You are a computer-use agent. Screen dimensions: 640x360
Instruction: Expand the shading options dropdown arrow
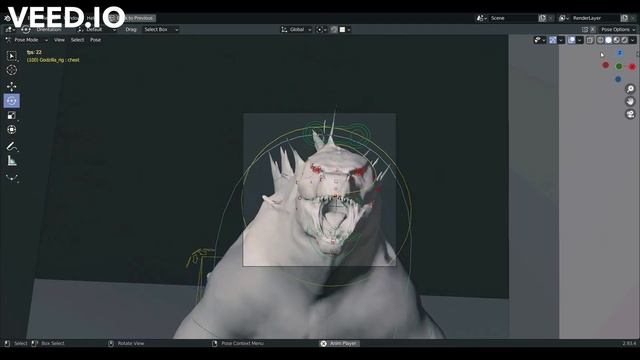[x=633, y=40]
